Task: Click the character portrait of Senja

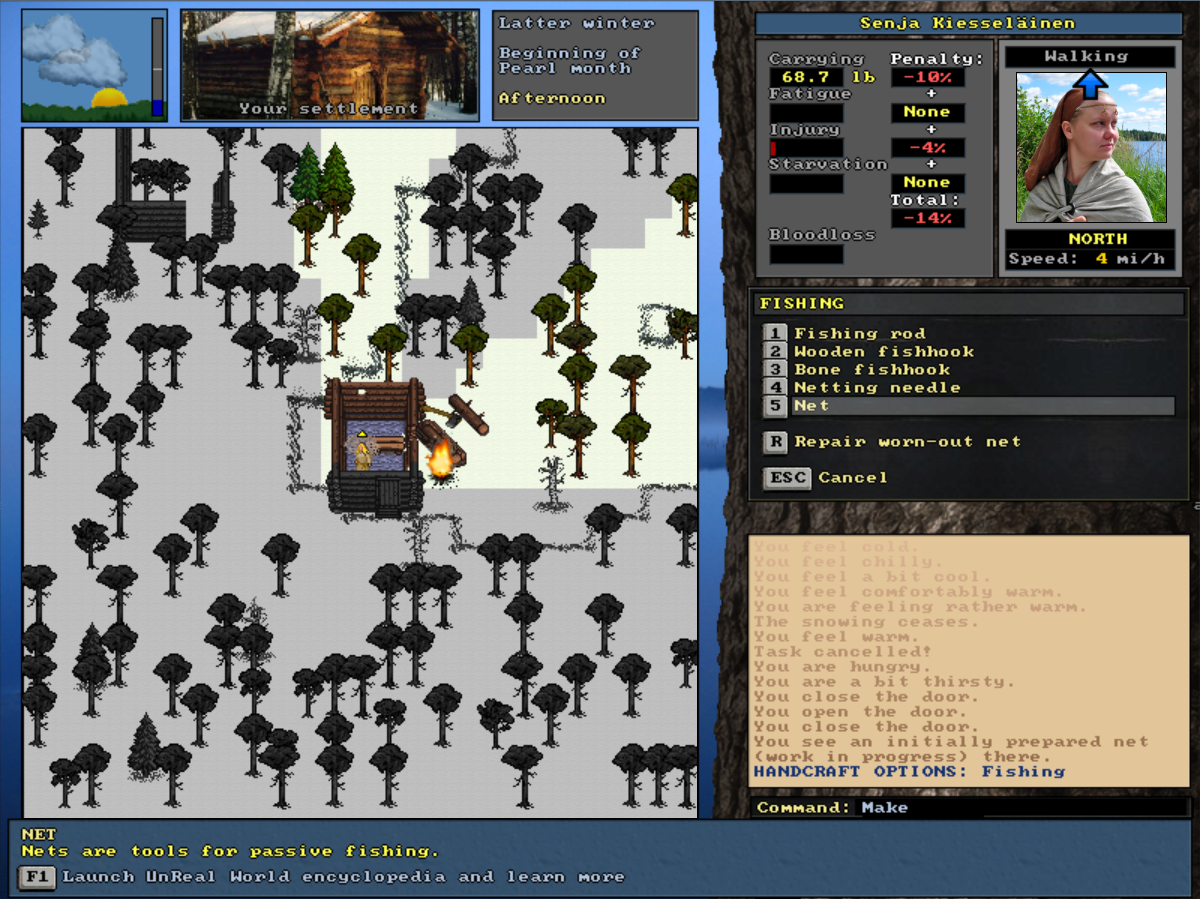Action: [x=1090, y=147]
